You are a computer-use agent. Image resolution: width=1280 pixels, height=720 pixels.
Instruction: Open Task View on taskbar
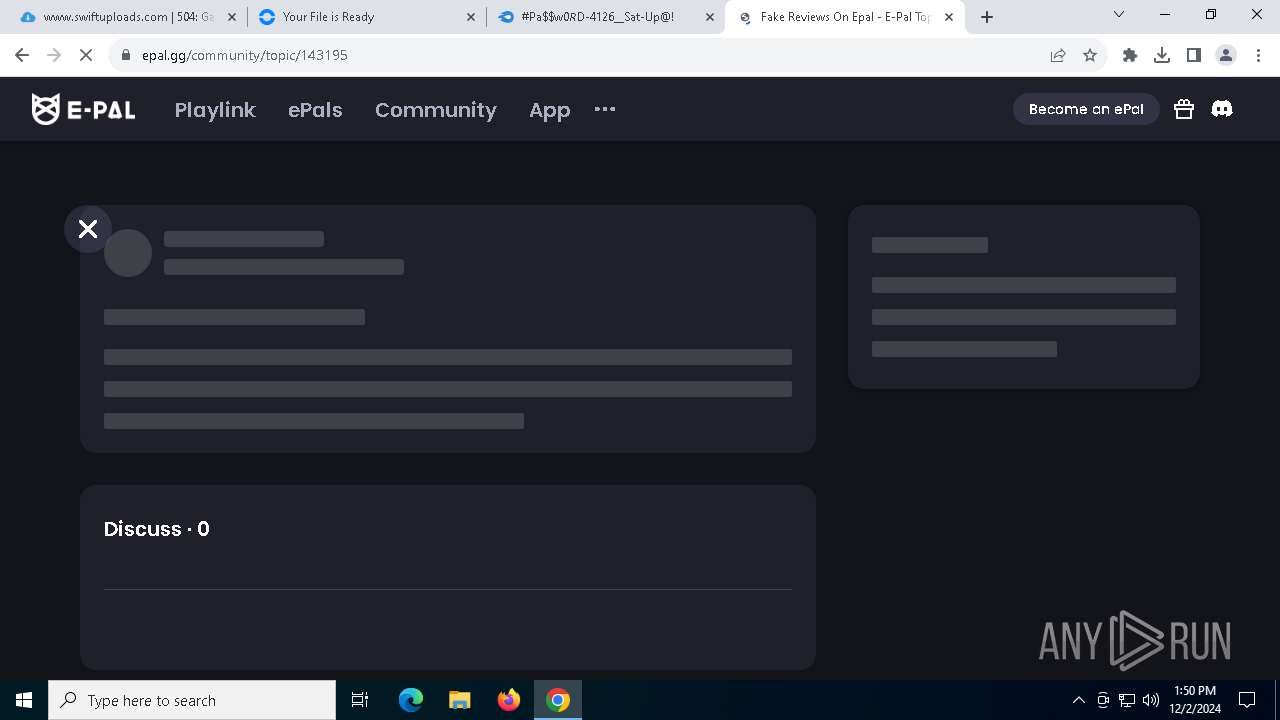click(x=360, y=700)
